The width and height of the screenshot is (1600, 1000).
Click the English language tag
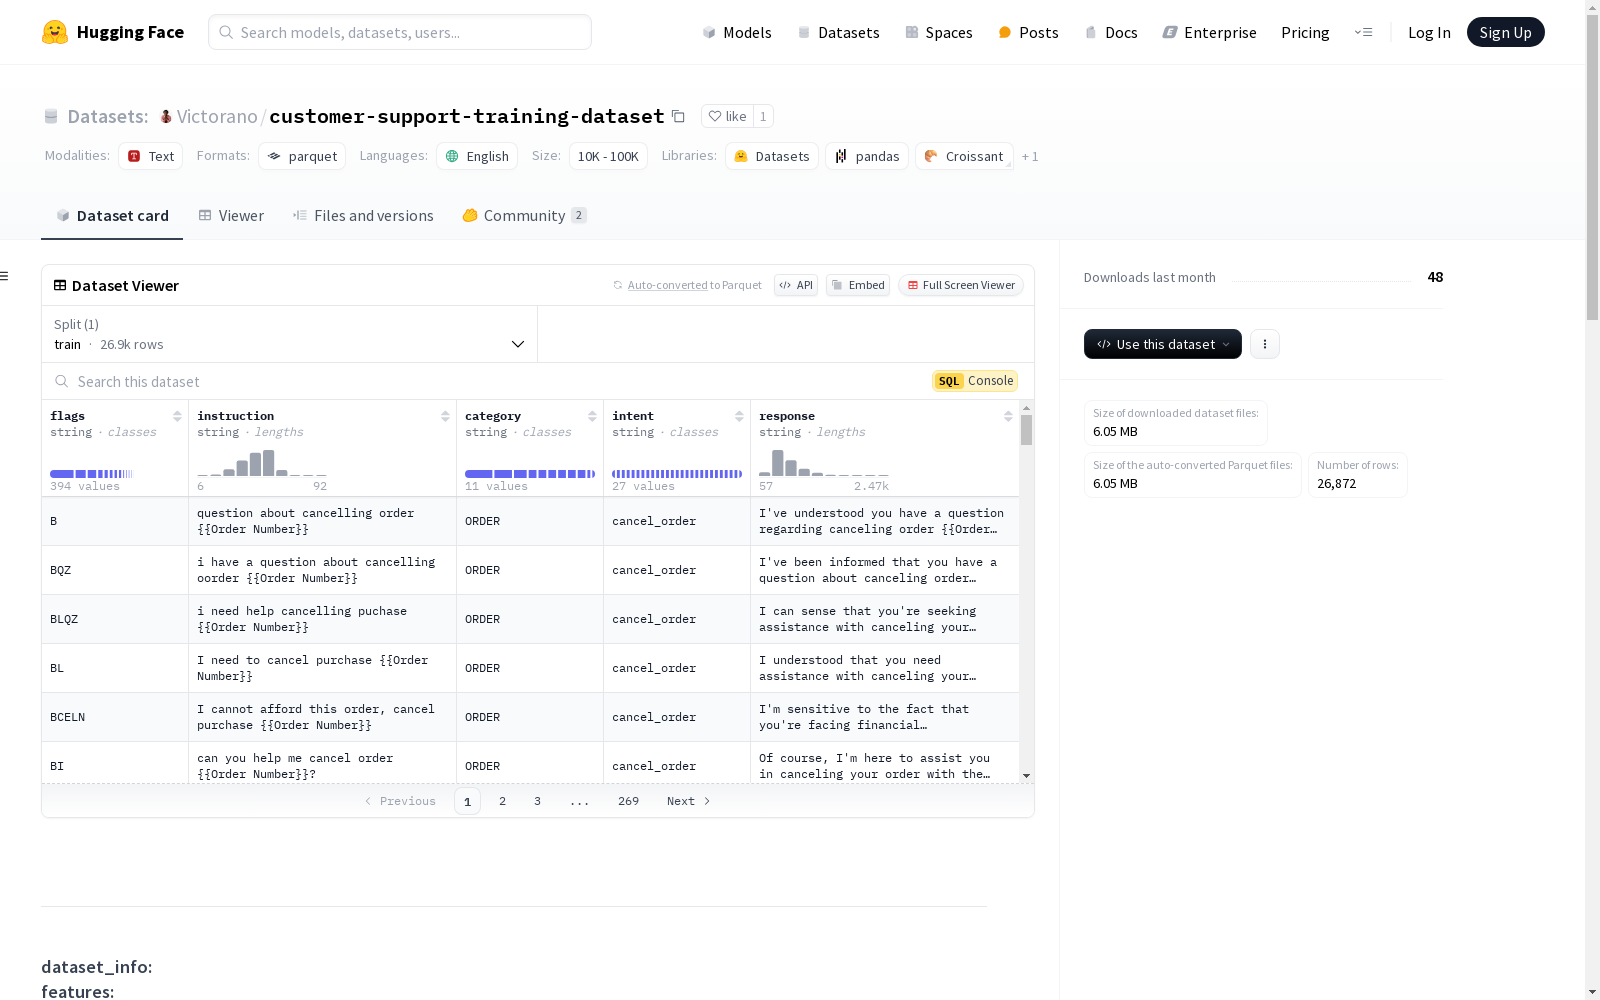(477, 156)
